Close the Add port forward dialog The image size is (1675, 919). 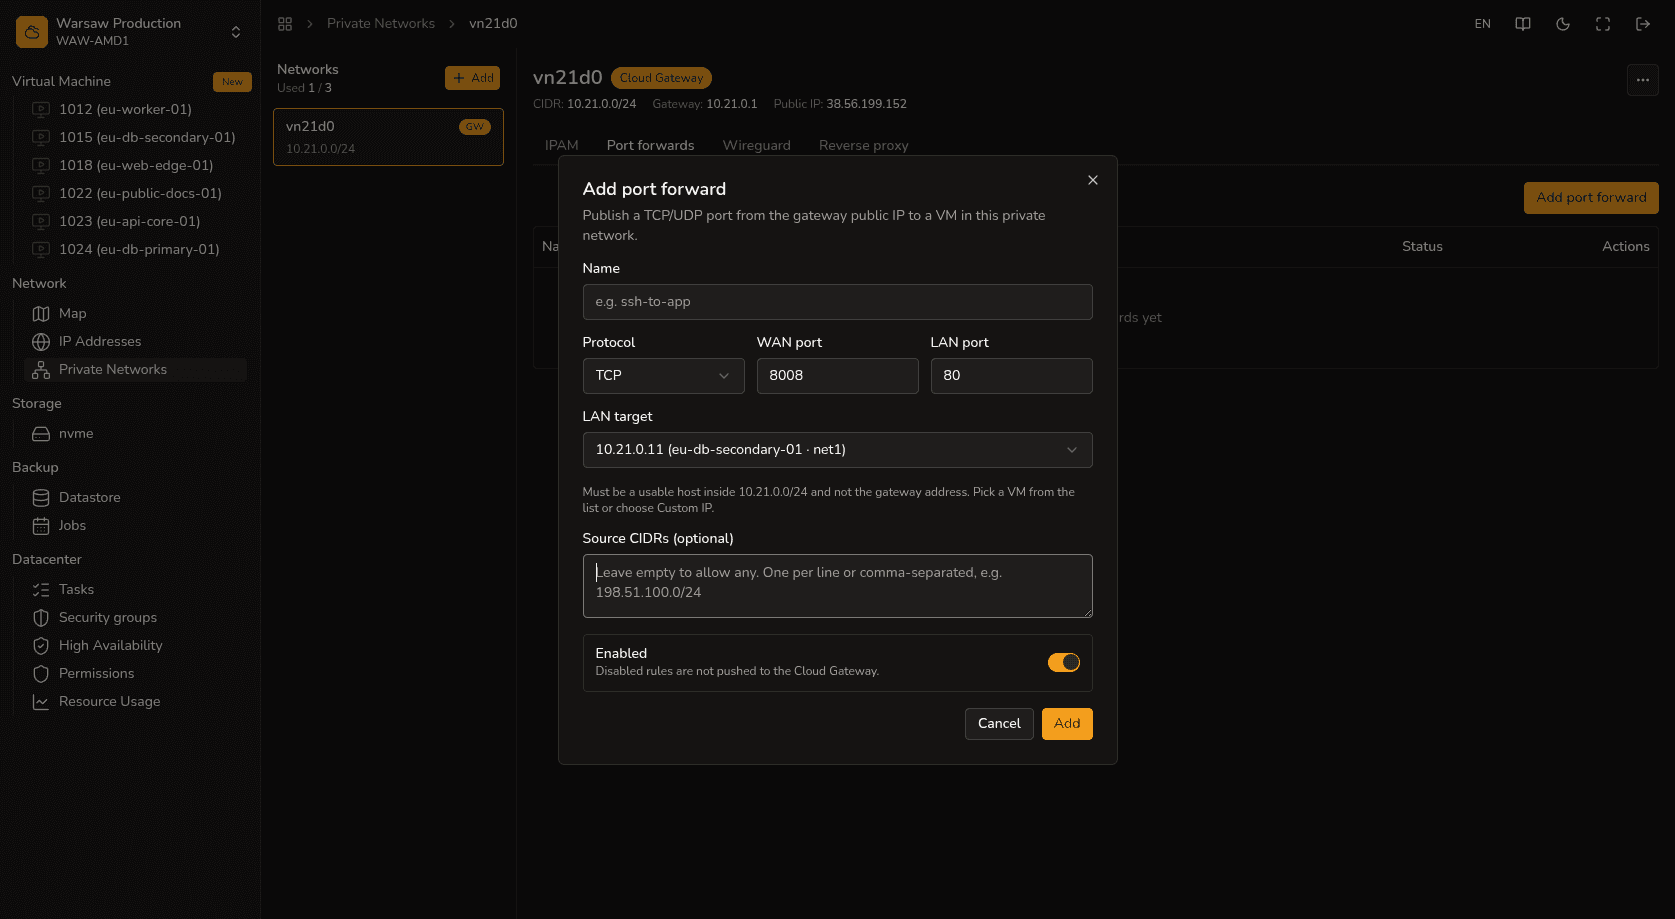click(1093, 180)
